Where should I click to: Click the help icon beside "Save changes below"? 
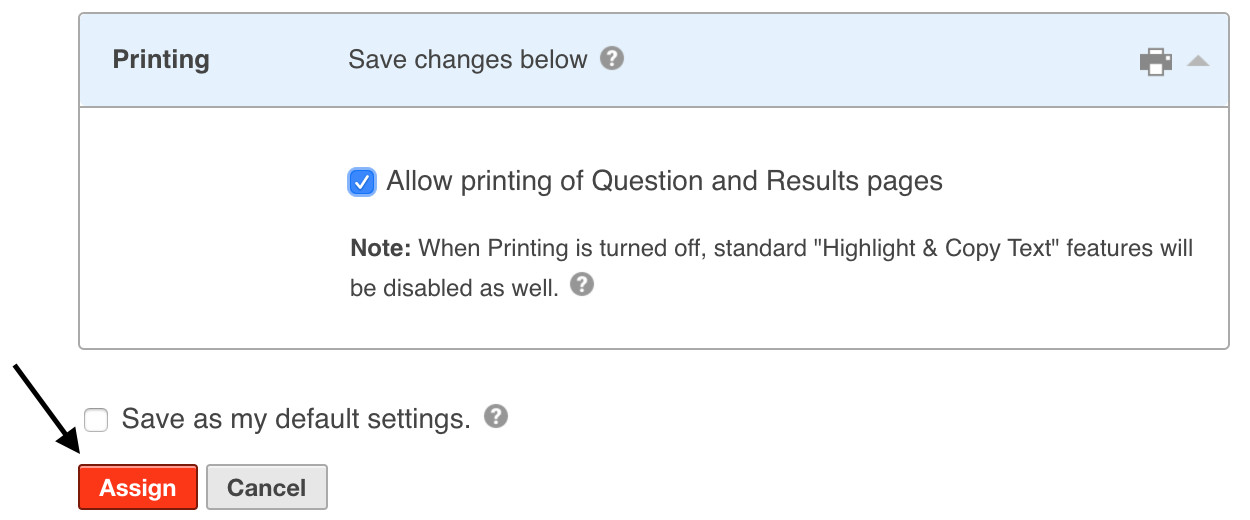[x=612, y=59]
